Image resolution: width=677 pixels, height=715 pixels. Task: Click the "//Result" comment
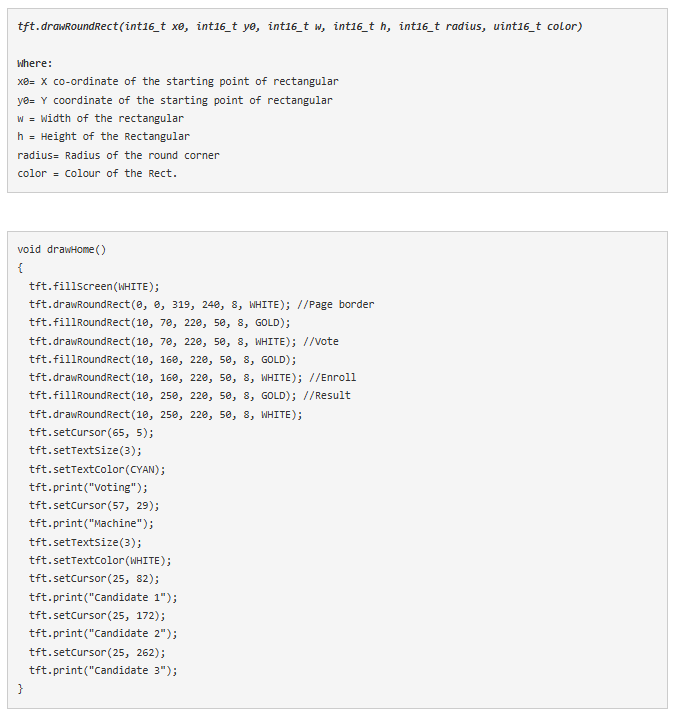(x=326, y=395)
